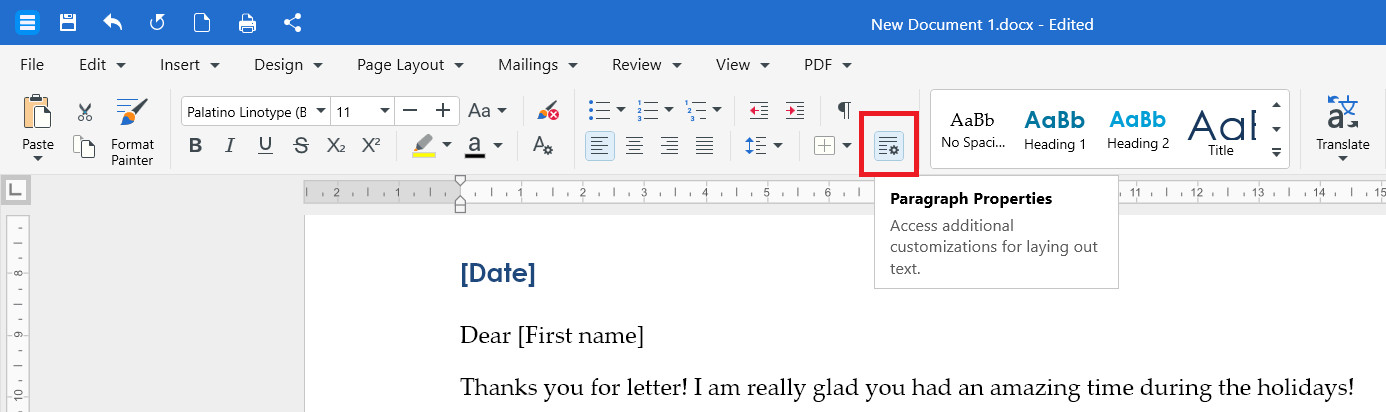Viewport: 1386px width, 412px height.
Task: Click the ruler tab selector
Action: click(17, 189)
